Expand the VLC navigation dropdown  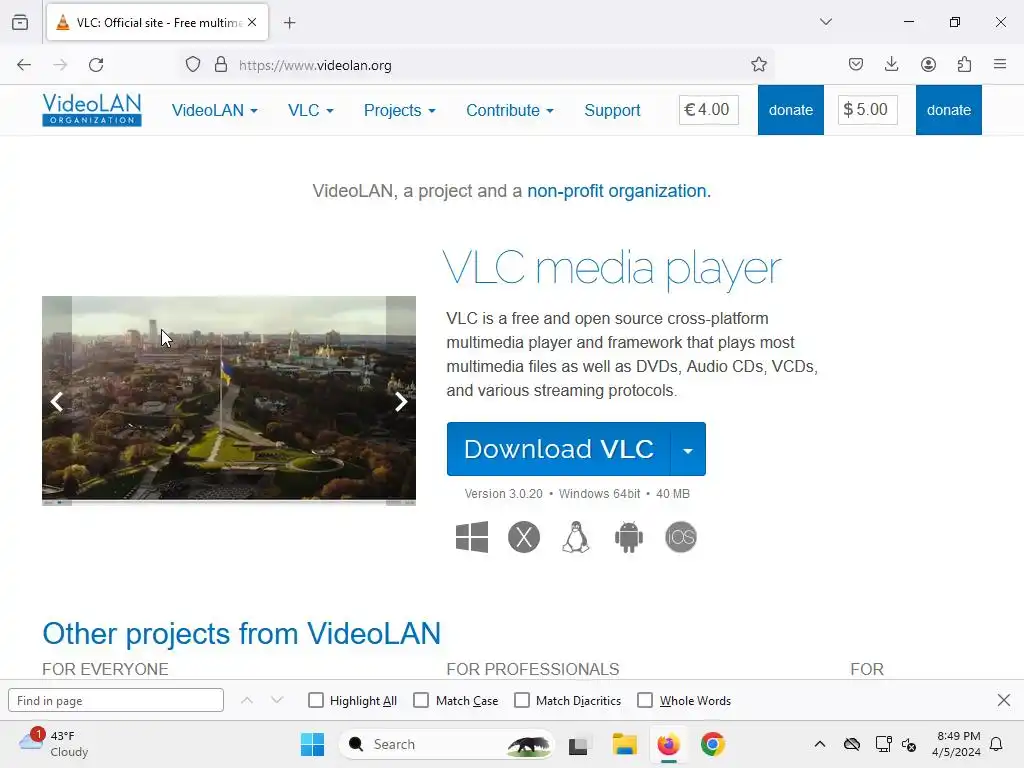coord(311,110)
